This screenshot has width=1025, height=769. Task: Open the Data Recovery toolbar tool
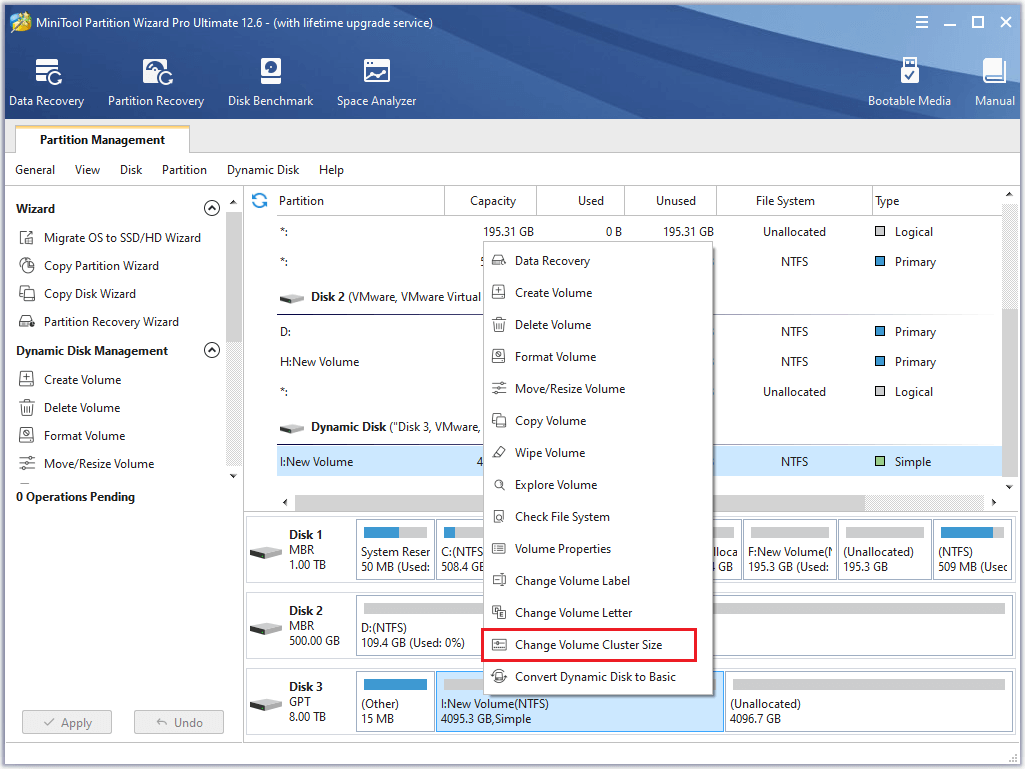46,82
